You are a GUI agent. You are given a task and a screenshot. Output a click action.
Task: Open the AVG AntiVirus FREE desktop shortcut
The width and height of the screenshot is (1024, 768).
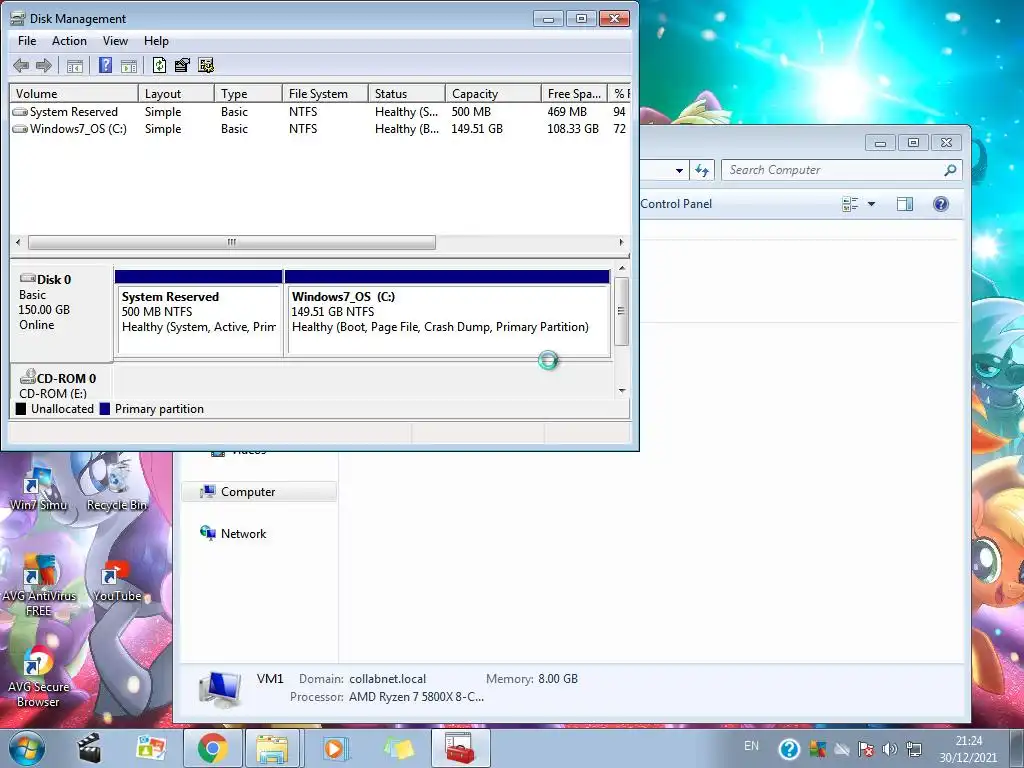click(39, 586)
